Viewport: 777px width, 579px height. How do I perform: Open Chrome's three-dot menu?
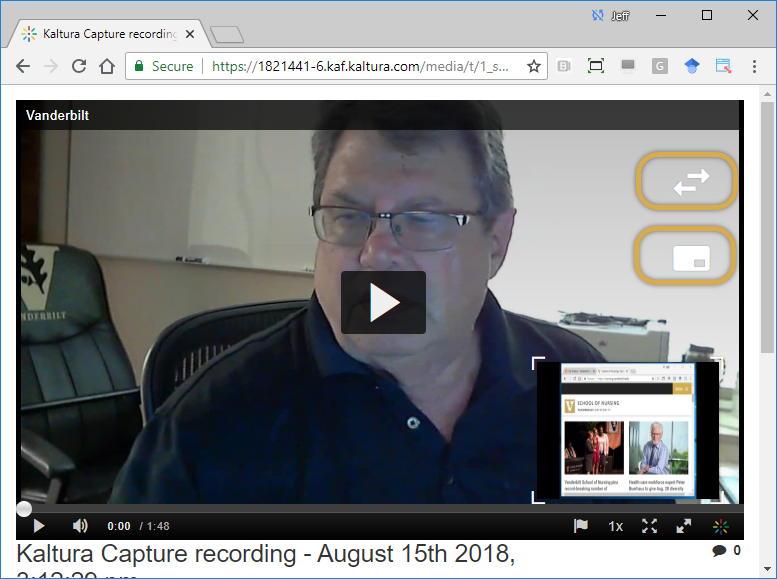point(755,67)
